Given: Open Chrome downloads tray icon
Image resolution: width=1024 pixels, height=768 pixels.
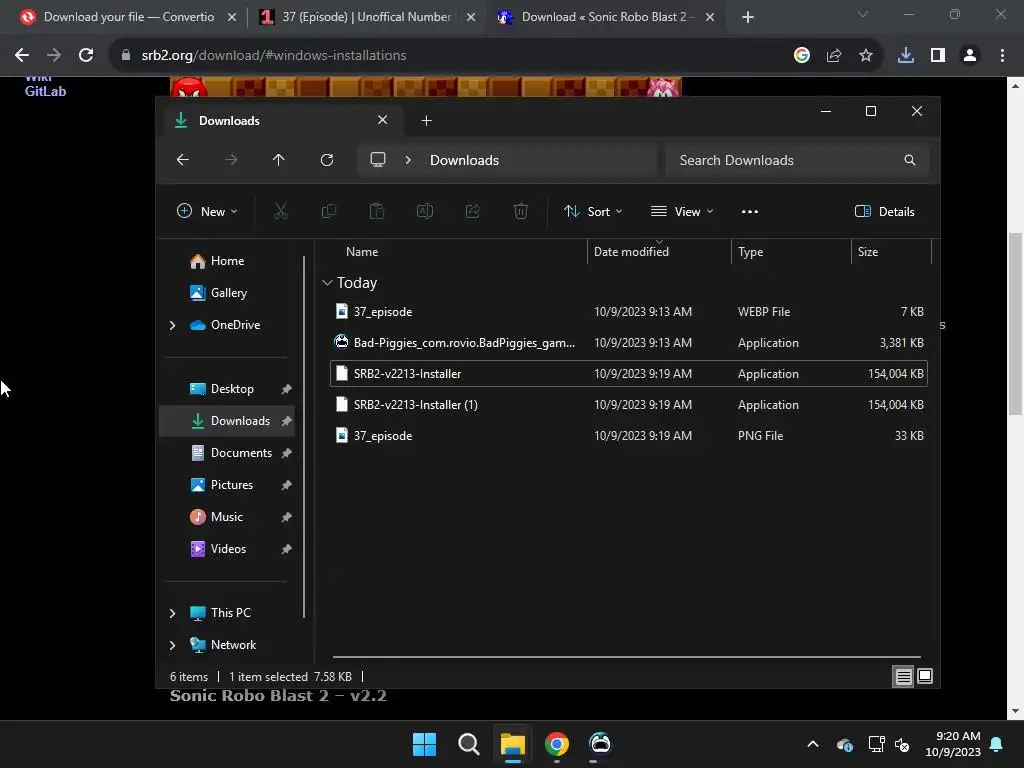Looking at the screenshot, I should tap(906, 56).
